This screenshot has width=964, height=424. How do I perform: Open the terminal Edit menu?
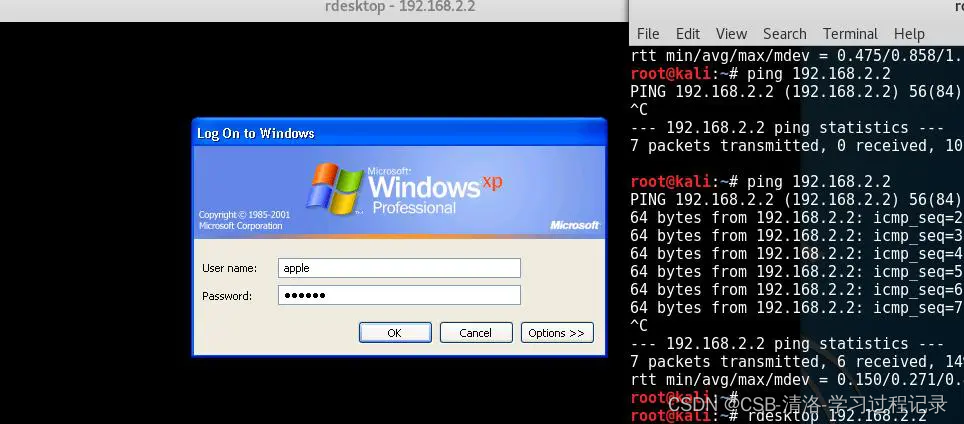[688, 34]
